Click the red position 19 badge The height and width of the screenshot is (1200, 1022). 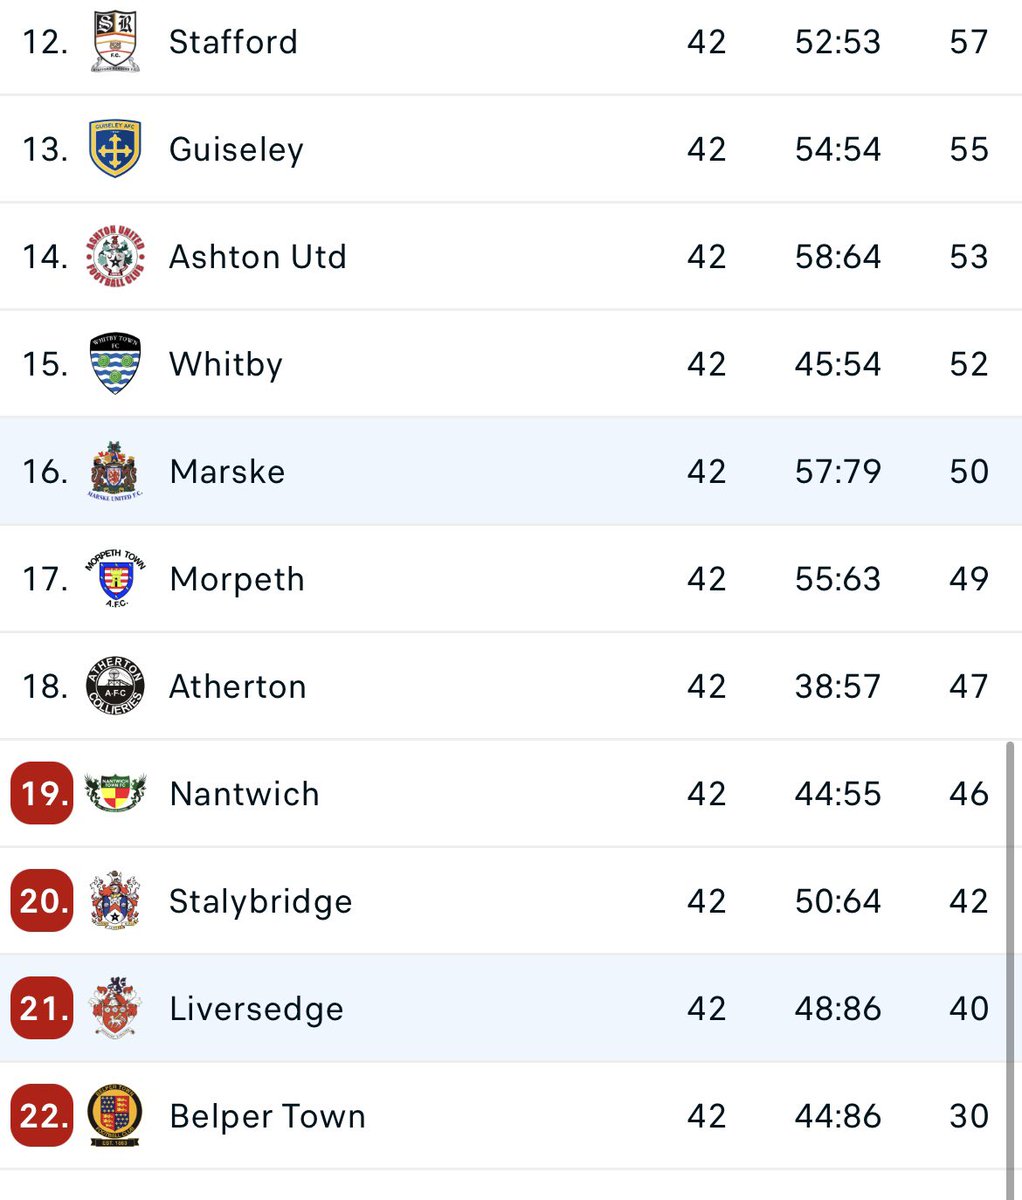[42, 793]
